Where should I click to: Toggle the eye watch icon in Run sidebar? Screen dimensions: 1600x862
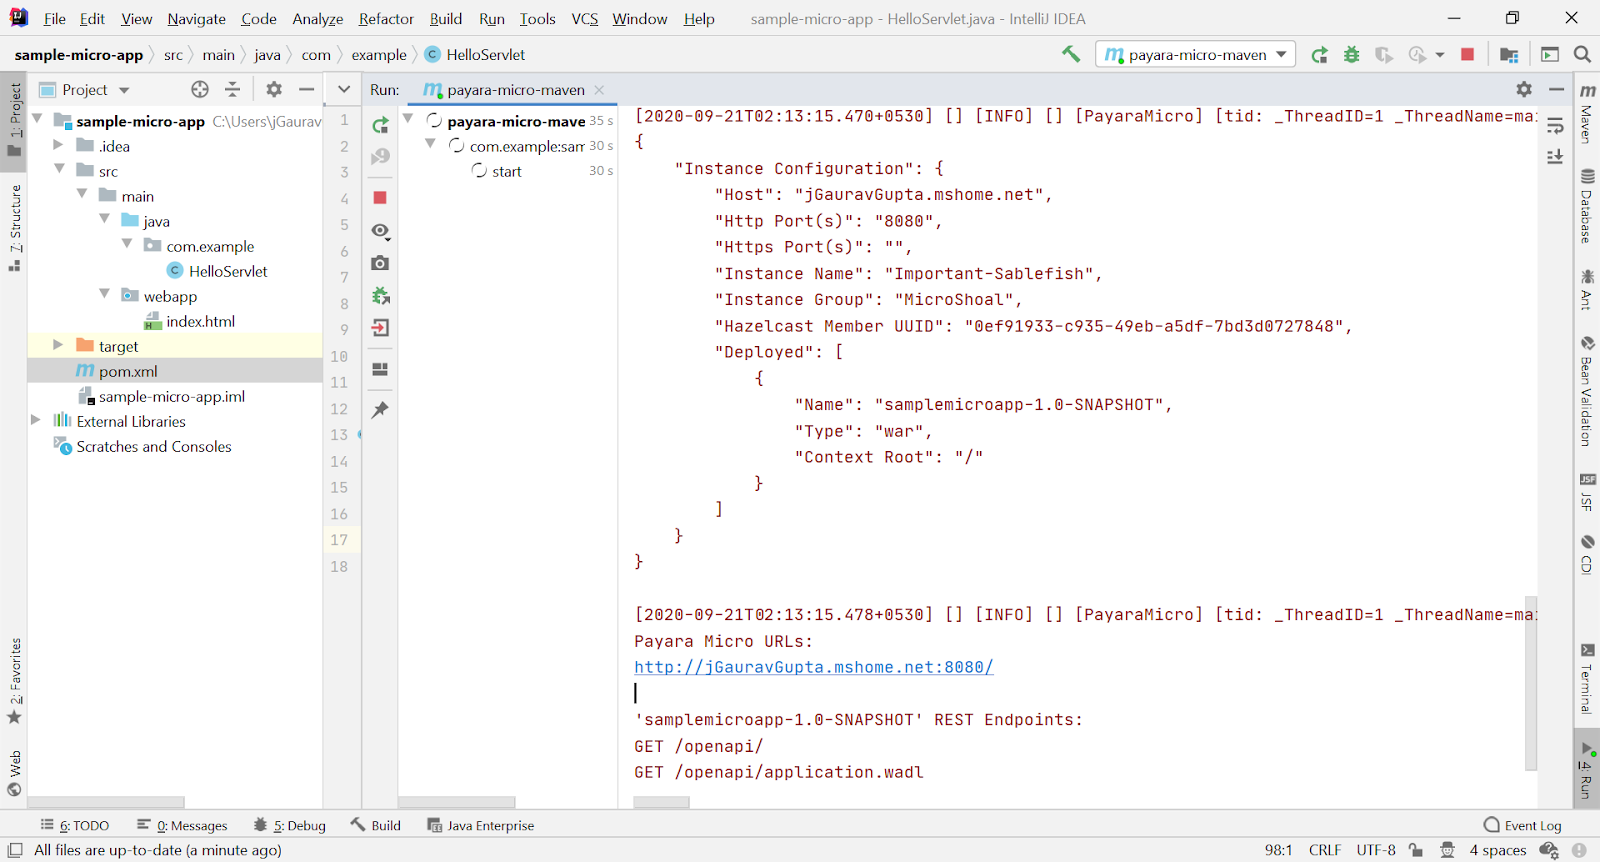[x=380, y=231]
